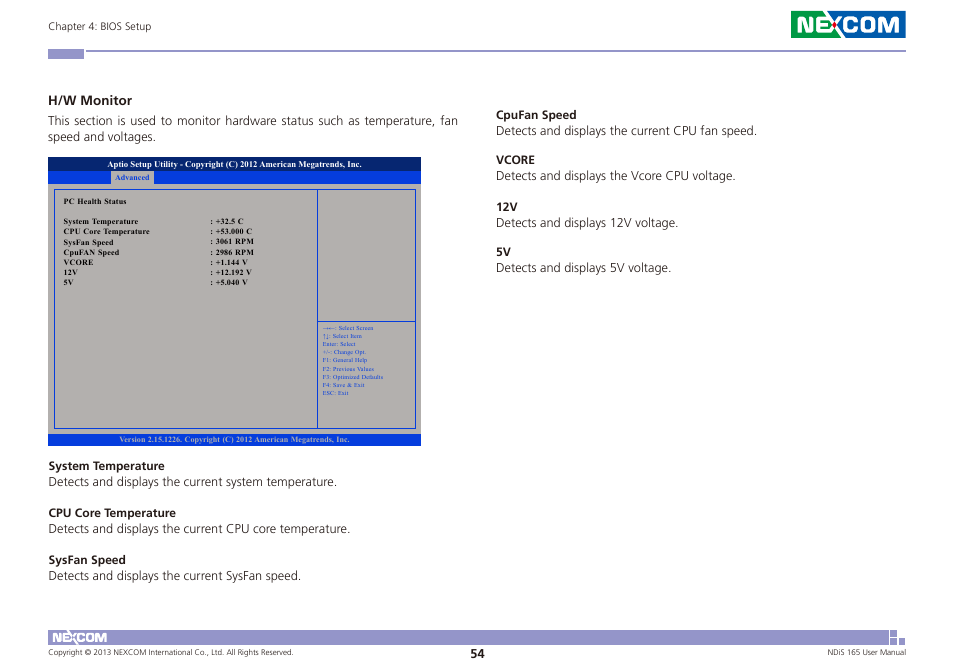Select System Temperature row label in BIOS
Viewport: 954px width, 672px height.
[100, 221]
